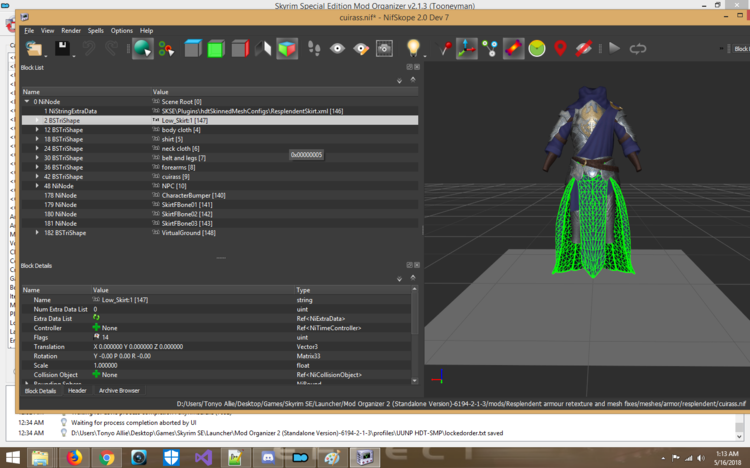Open the Archive Browser tab
This screenshot has width=750, height=468.
point(119,391)
